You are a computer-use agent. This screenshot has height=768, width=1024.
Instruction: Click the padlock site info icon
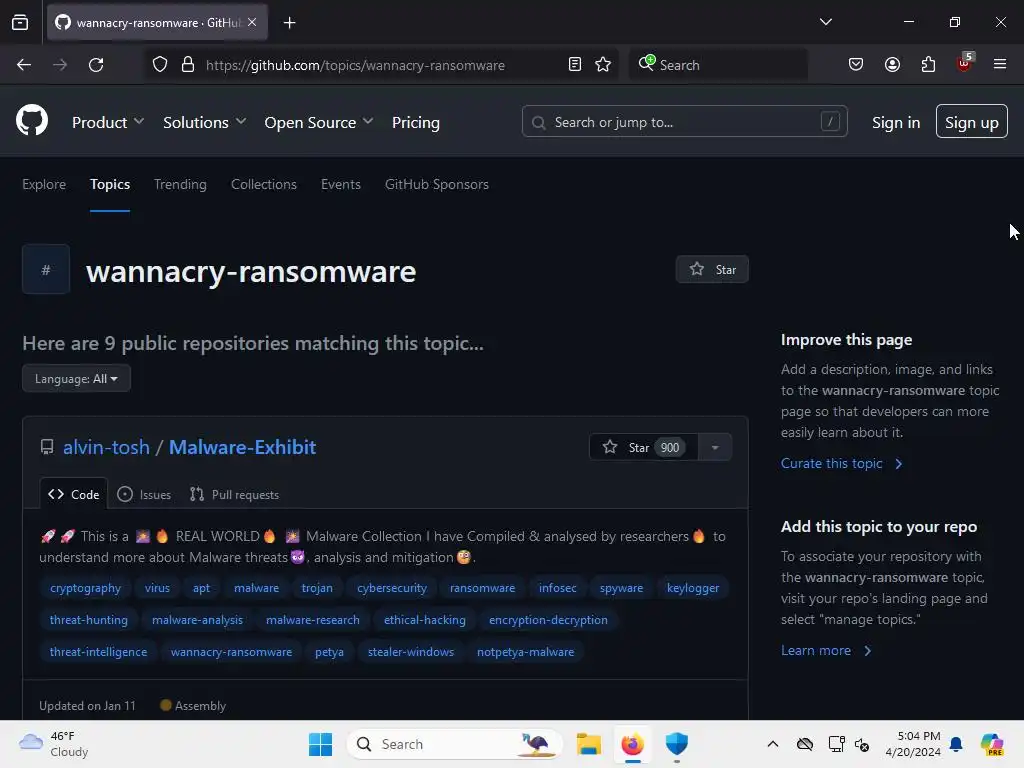[x=188, y=65]
